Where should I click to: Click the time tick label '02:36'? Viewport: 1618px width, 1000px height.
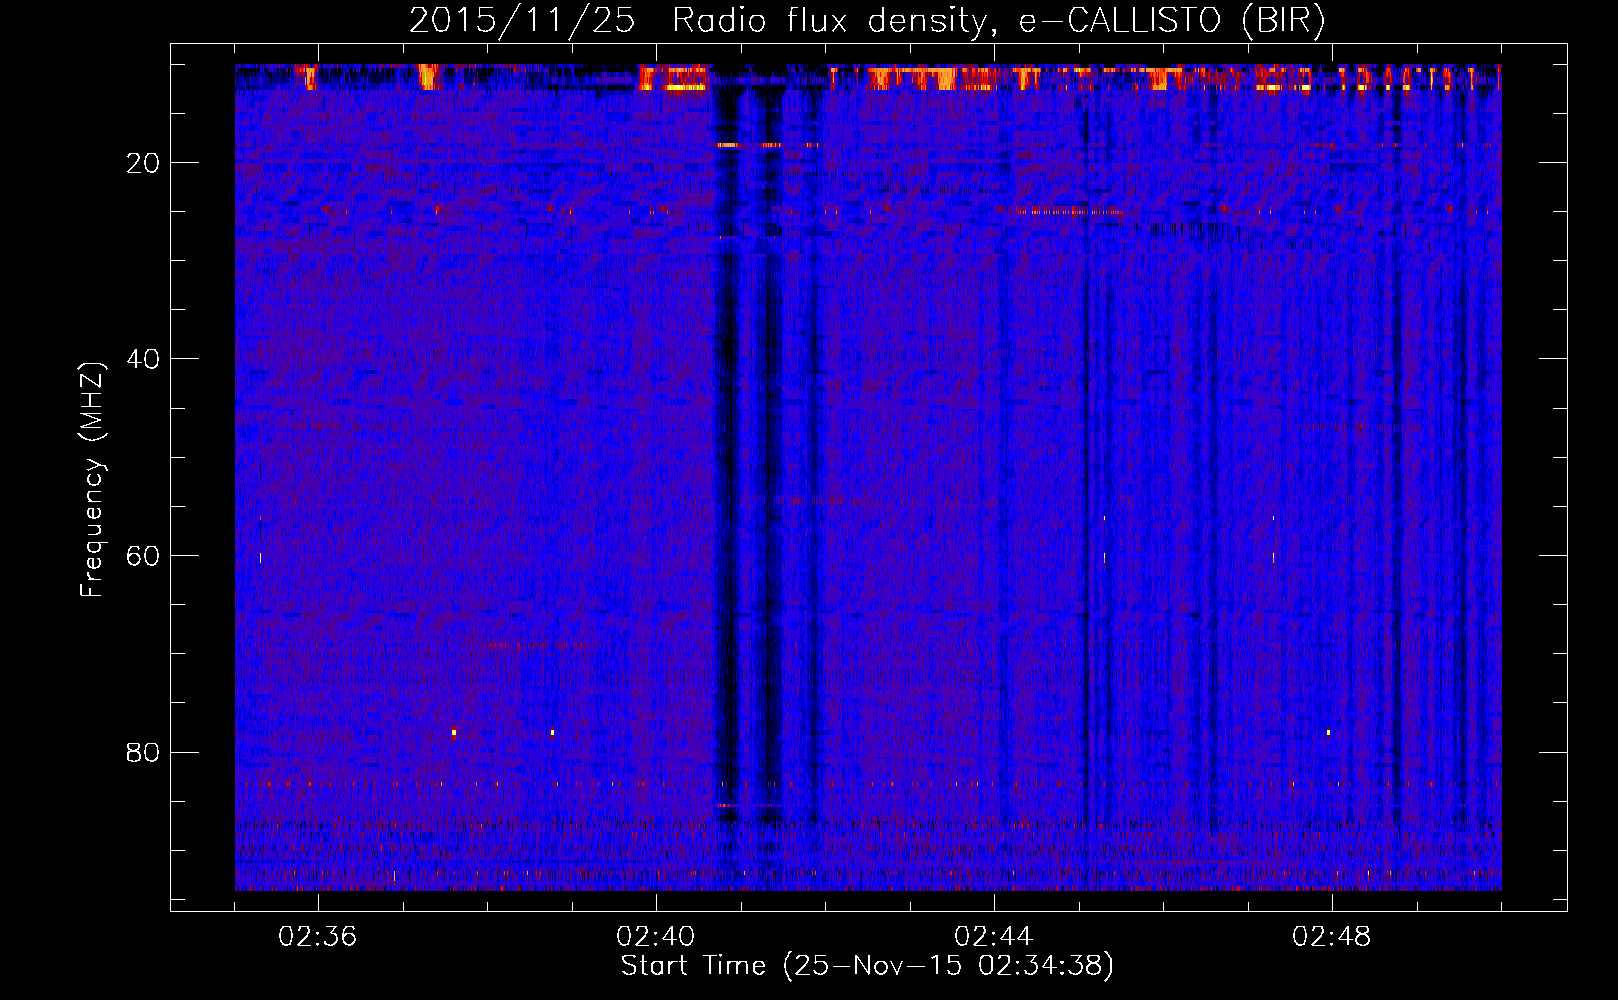point(318,937)
